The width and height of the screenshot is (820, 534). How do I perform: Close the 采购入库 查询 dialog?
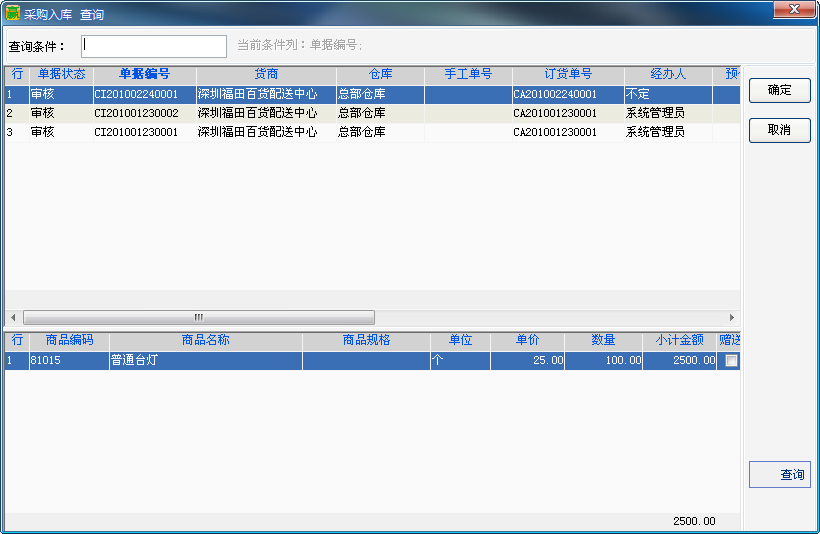[x=794, y=9]
